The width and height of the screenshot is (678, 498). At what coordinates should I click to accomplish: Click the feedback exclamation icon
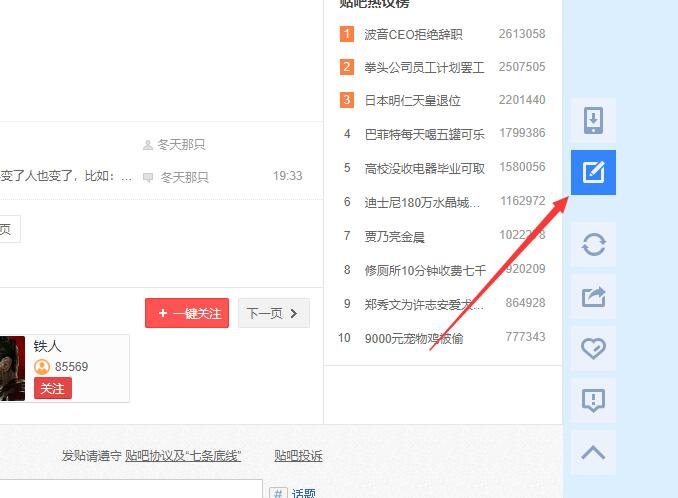pyautogui.click(x=593, y=400)
